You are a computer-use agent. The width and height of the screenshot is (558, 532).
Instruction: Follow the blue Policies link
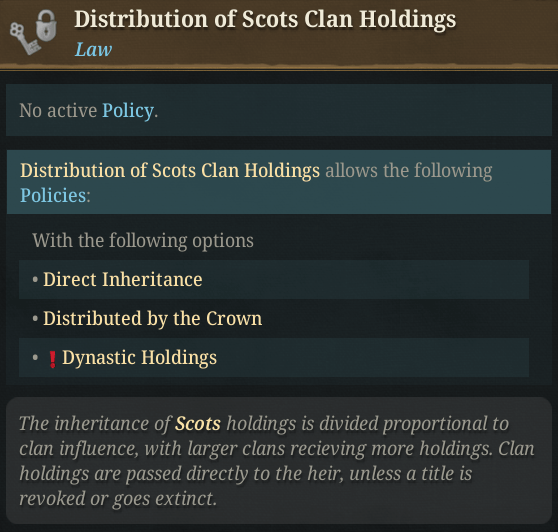click(53, 195)
